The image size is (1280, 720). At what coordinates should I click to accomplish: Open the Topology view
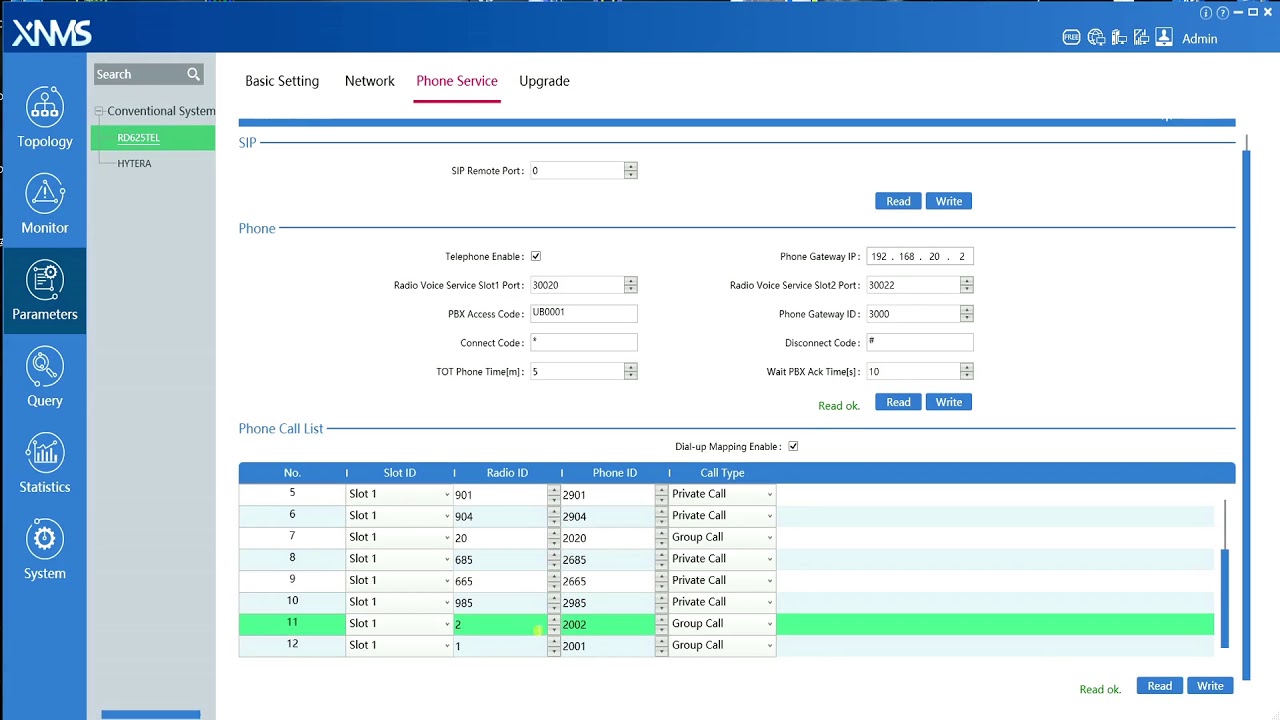44,117
